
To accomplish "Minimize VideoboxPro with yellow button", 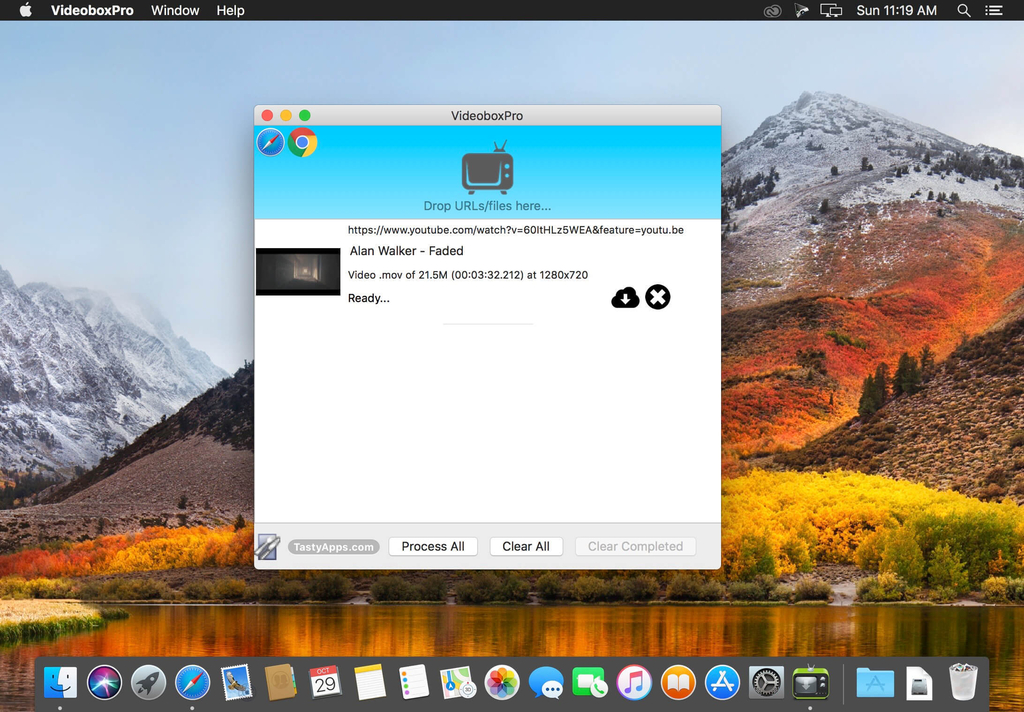I will click(286, 116).
